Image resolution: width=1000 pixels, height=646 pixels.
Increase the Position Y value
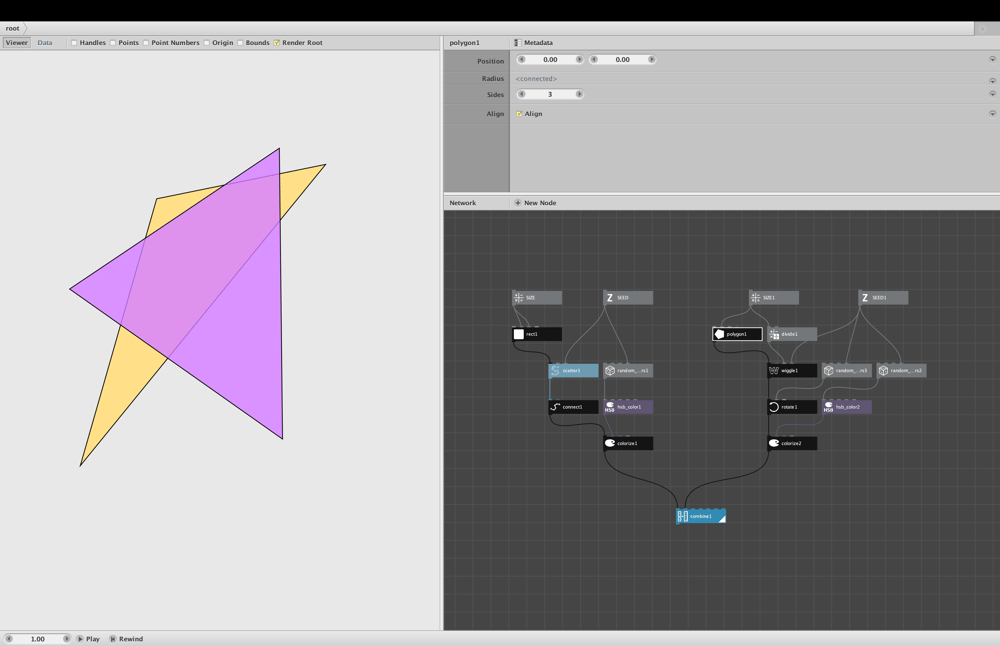point(651,59)
